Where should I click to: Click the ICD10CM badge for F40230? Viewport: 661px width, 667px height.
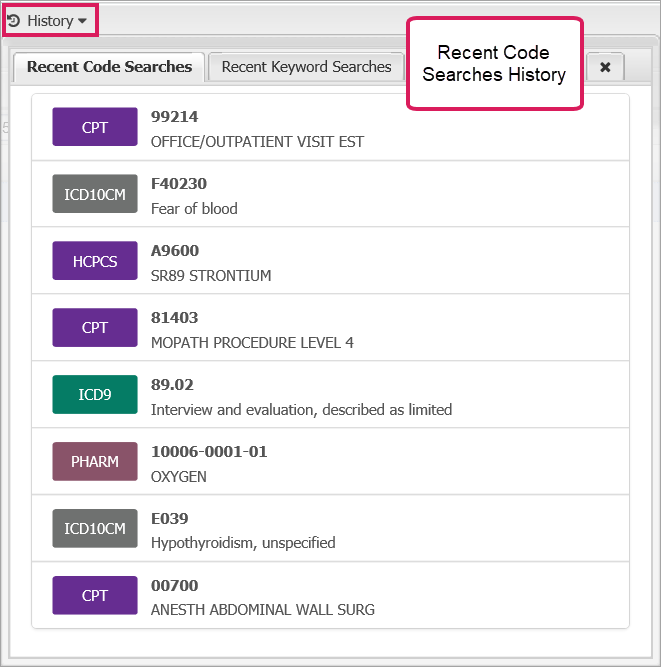tap(95, 194)
